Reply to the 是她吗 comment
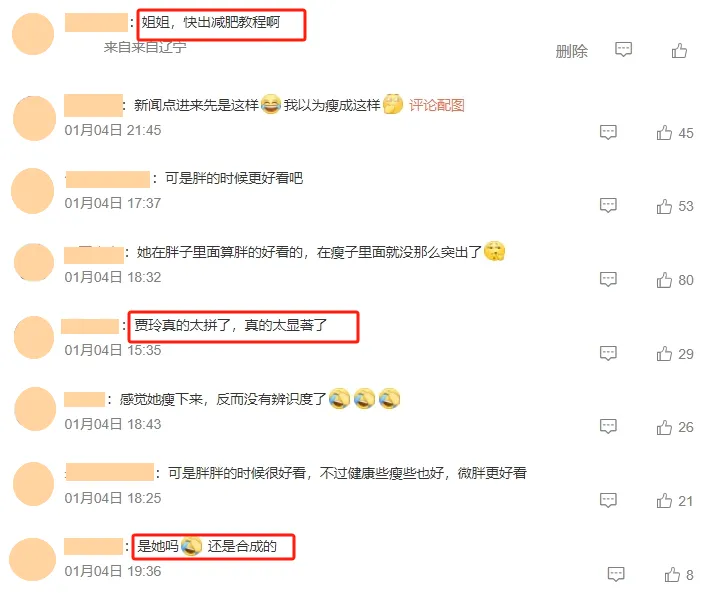The width and height of the screenshot is (708, 593). point(616,574)
